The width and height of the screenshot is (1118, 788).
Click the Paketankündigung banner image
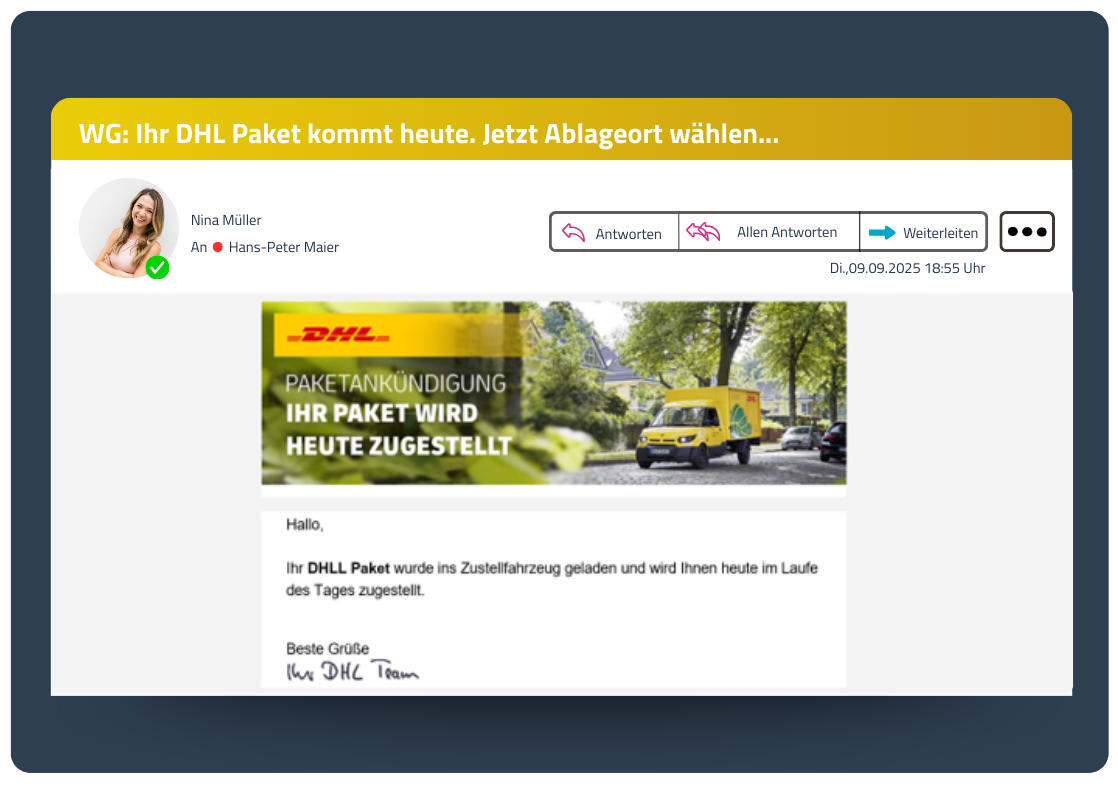pos(553,393)
